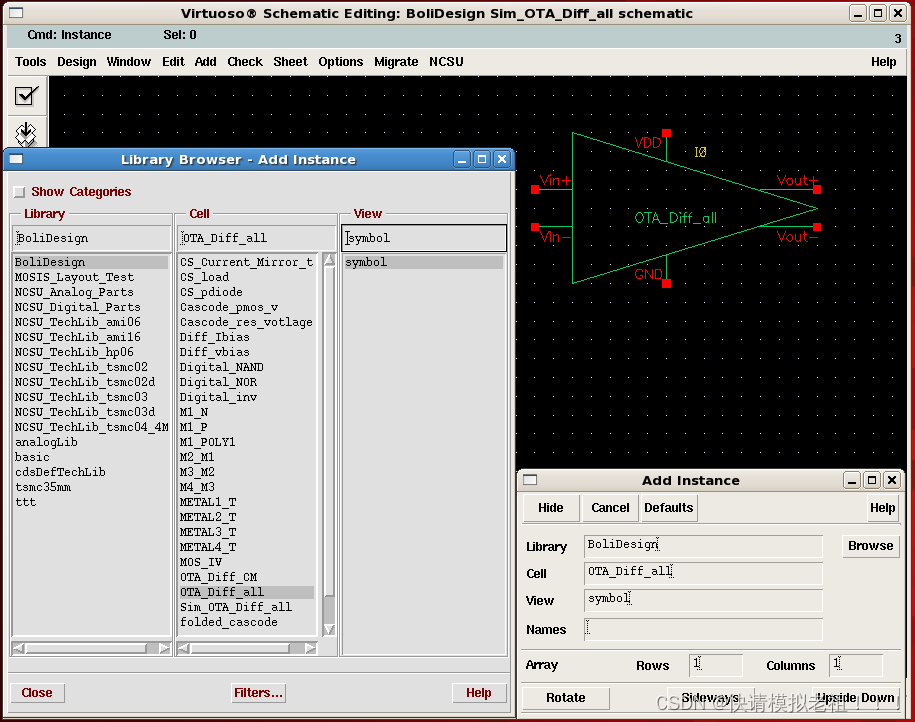Open the Migrate menu

click(396, 62)
